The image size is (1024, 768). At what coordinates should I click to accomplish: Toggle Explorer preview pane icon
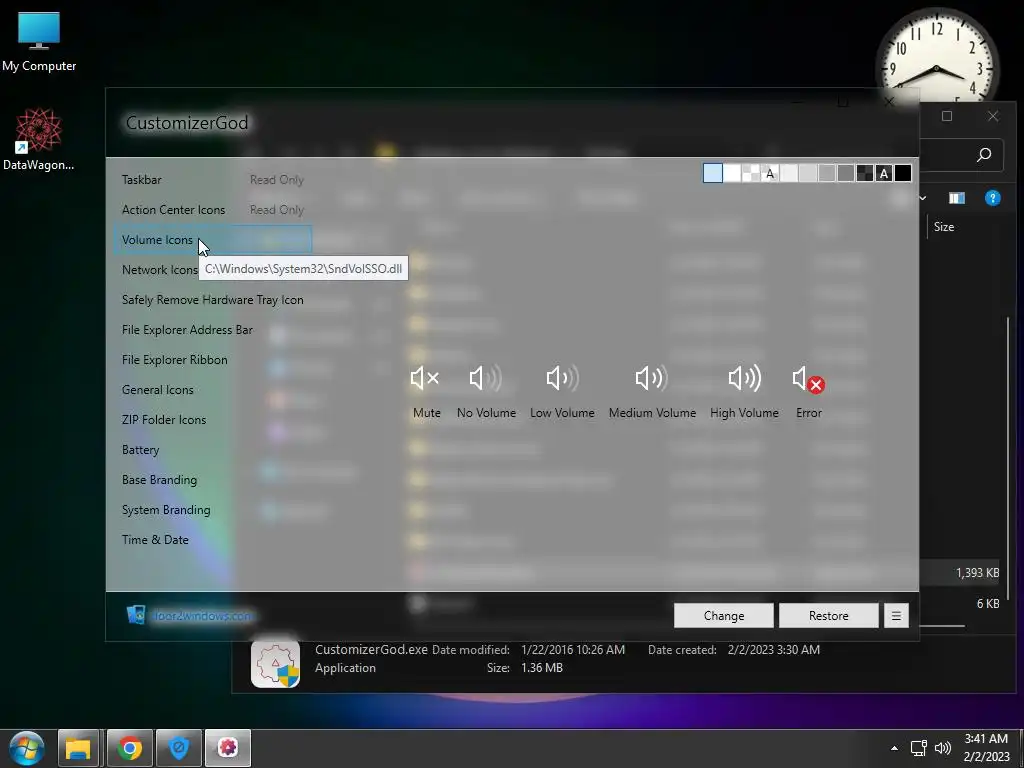coord(957,198)
